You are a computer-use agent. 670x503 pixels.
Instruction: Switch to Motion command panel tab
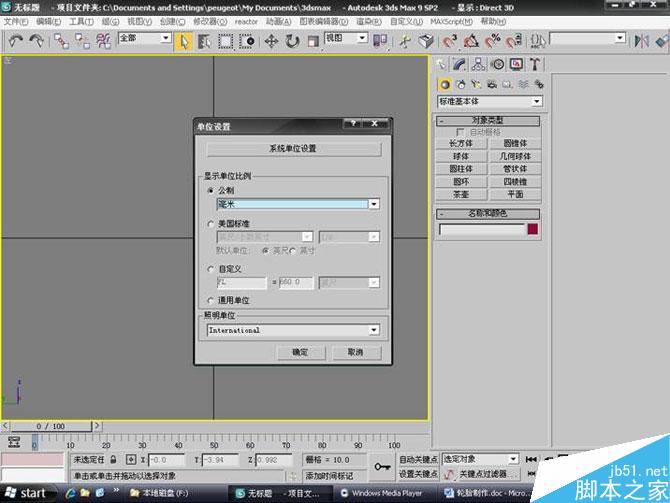tap(497, 65)
